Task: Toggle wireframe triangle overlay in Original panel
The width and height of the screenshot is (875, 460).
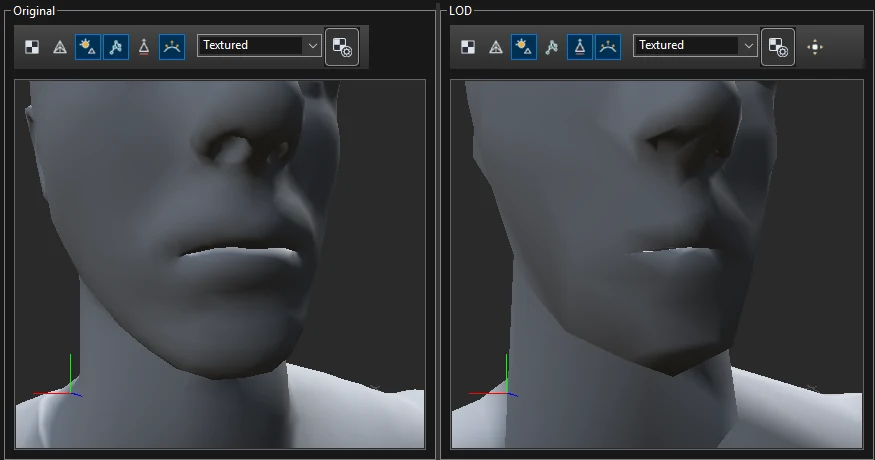Action: click(60, 47)
